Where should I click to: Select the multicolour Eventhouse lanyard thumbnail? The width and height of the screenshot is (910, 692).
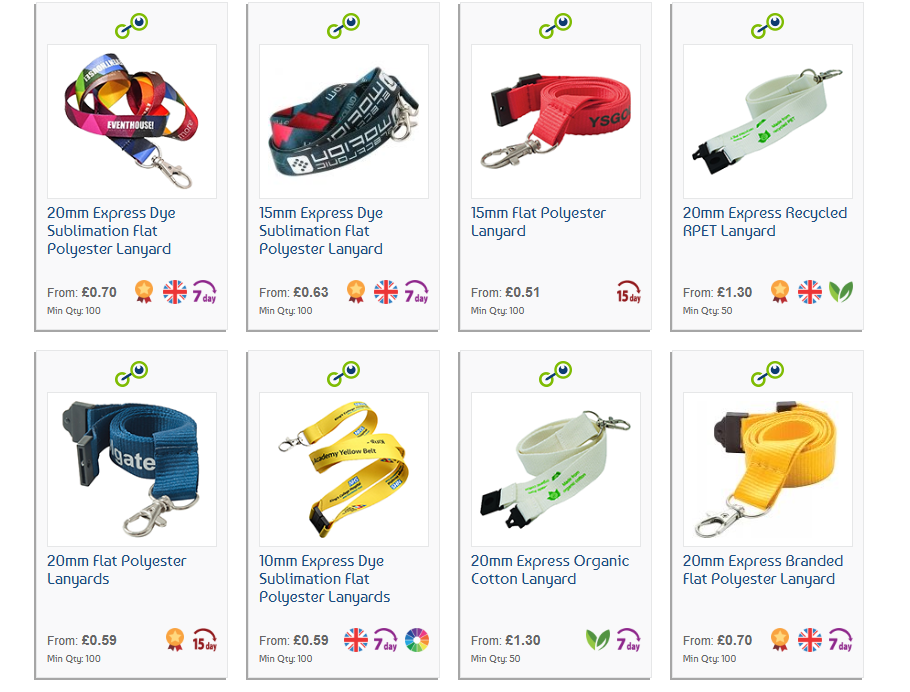click(x=132, y=121)
